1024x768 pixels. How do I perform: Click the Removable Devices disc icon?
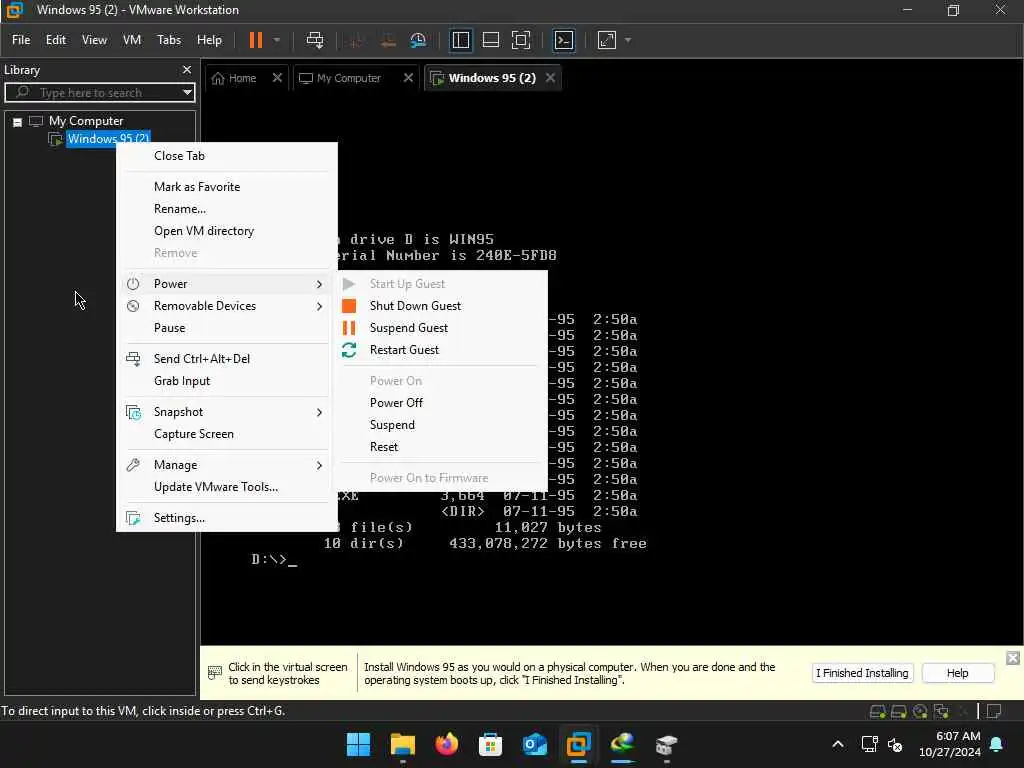point(133,306)
